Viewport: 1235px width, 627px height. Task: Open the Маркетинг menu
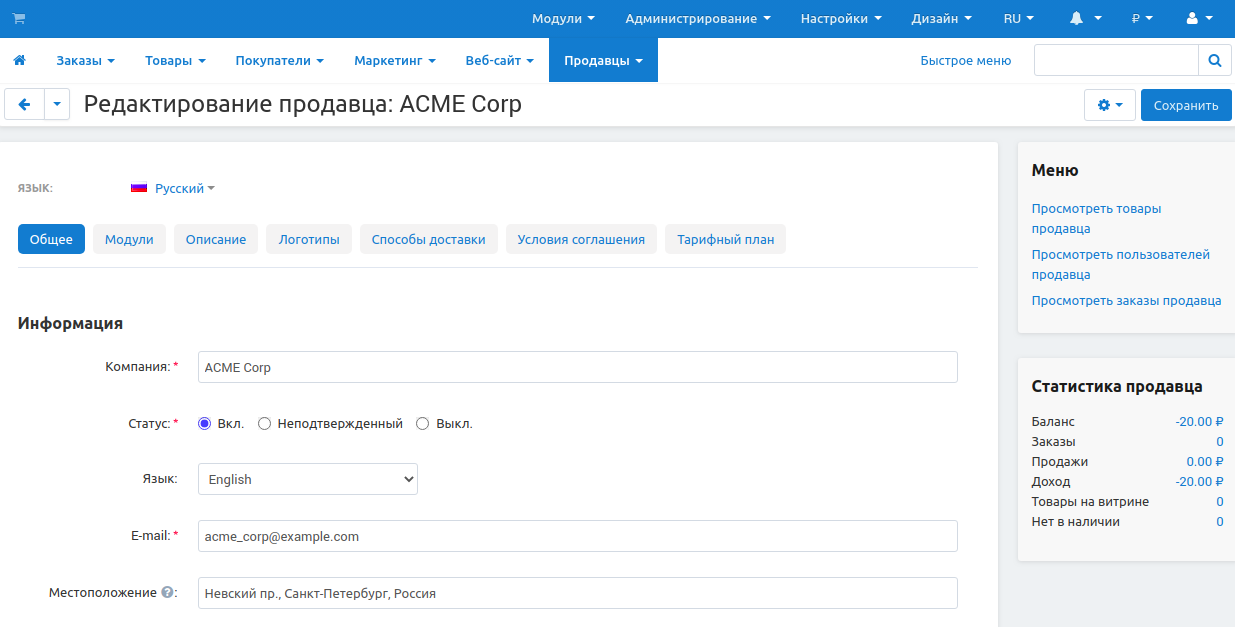(394, 61)
